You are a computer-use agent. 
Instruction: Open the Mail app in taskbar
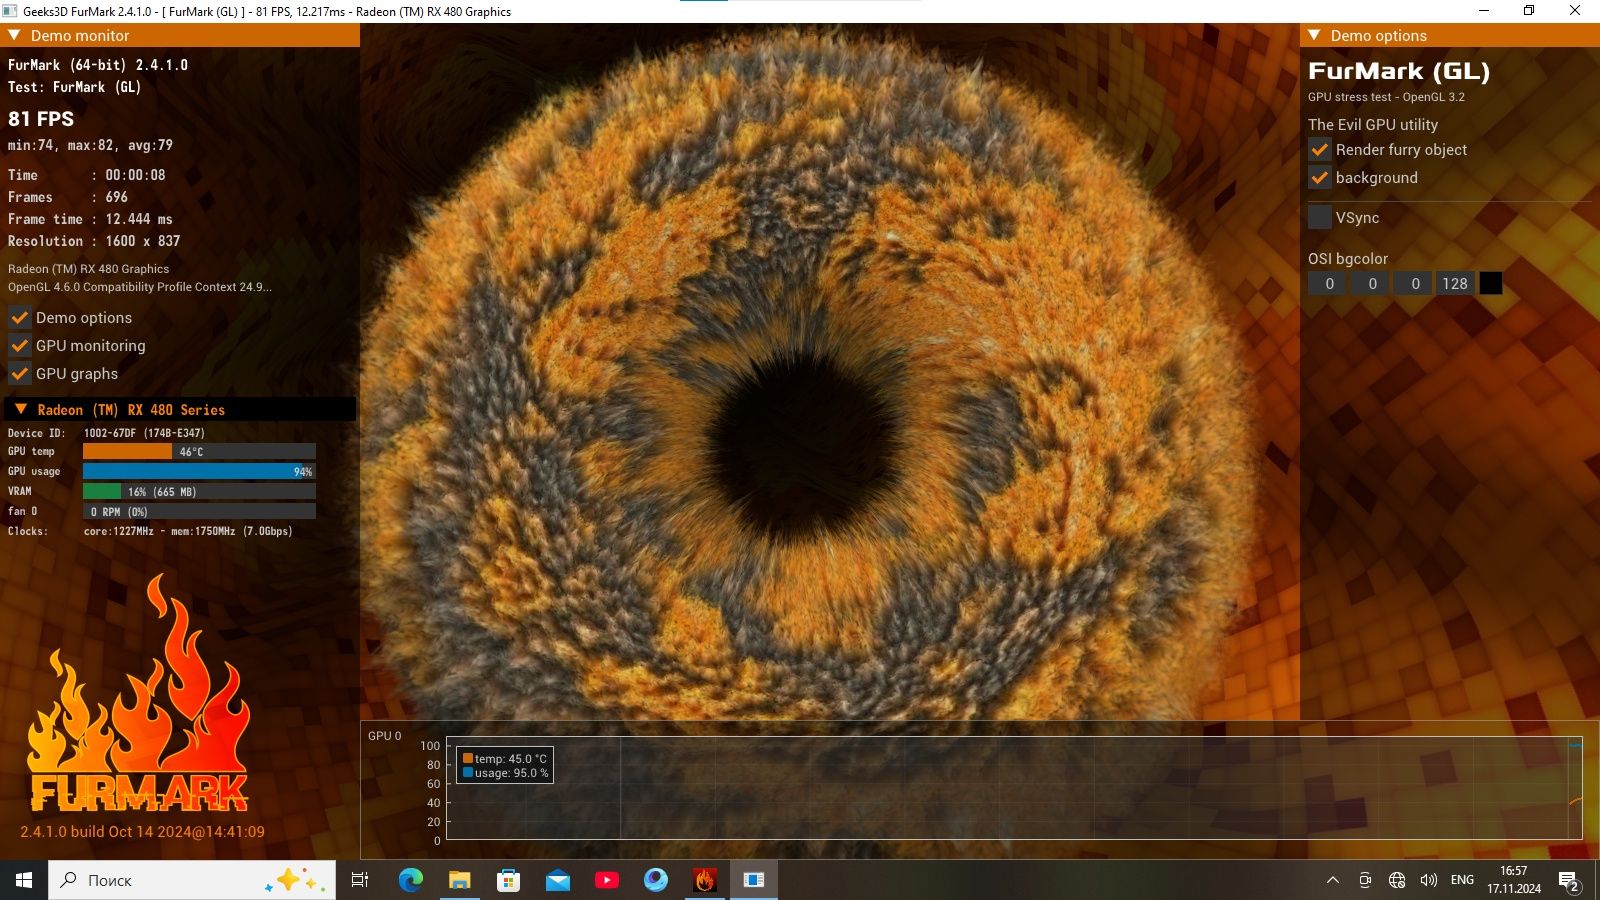(x=558, y=880)
